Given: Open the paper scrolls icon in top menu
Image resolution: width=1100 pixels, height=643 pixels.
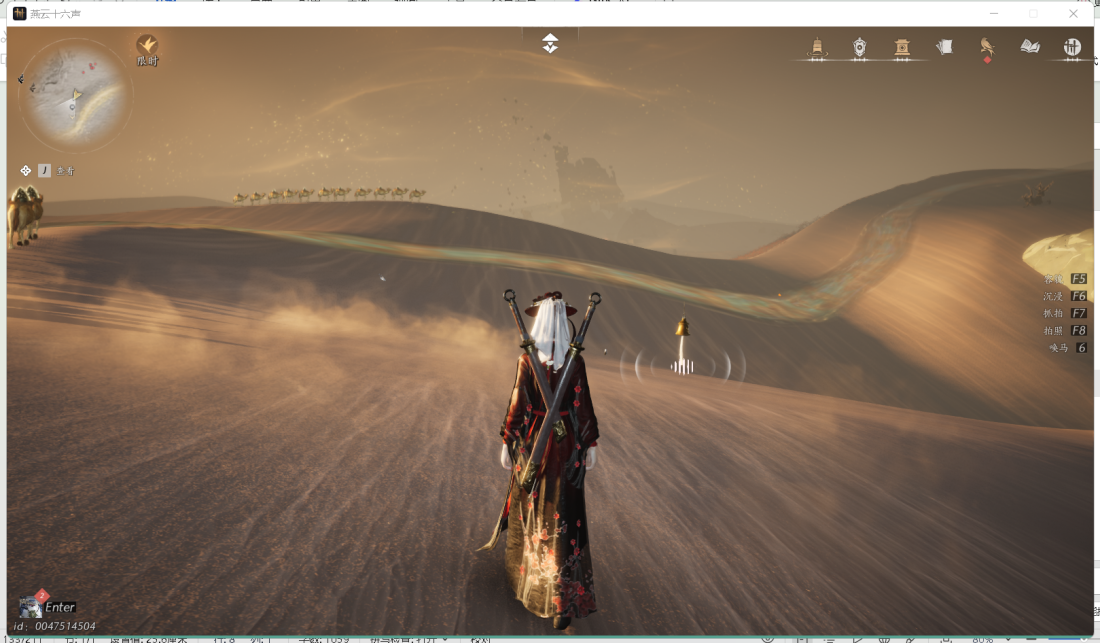Looking at the screenshot, I should coord(944,47).
